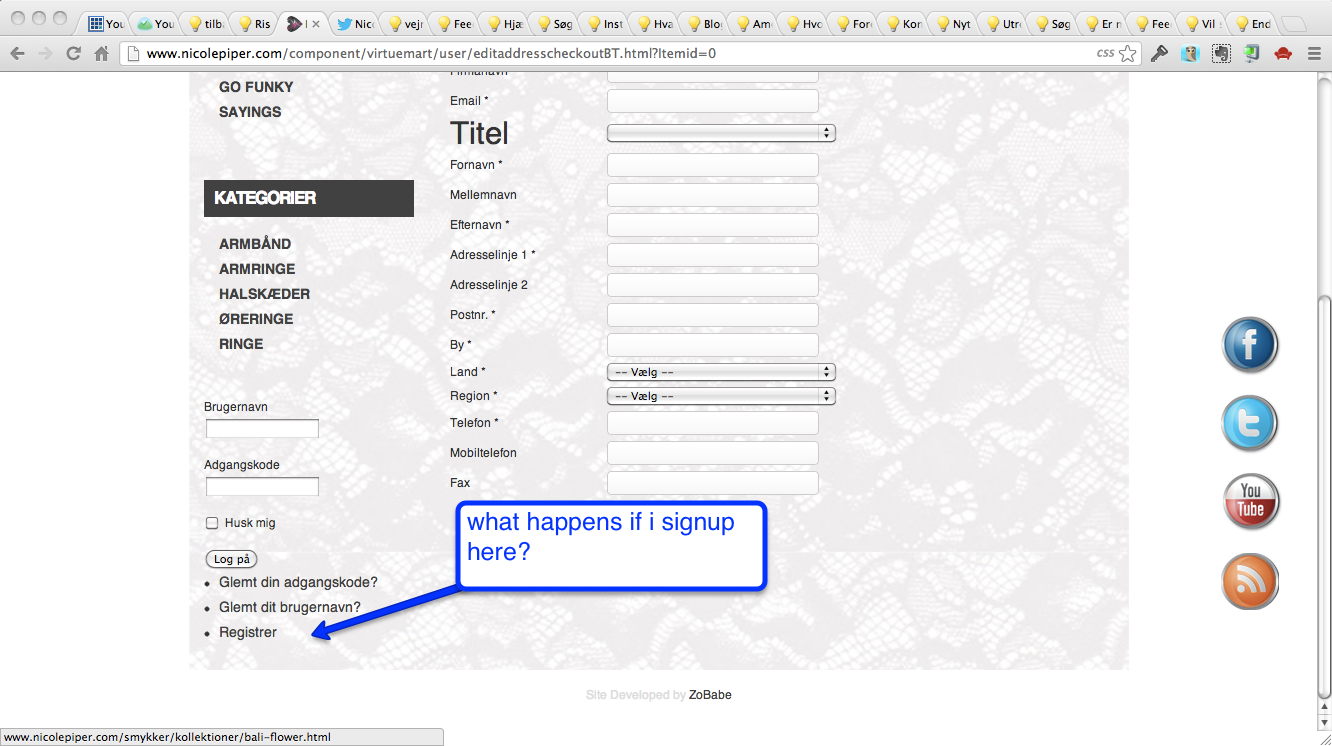Reload the page with the refresh icon

[x=73, y=54]
